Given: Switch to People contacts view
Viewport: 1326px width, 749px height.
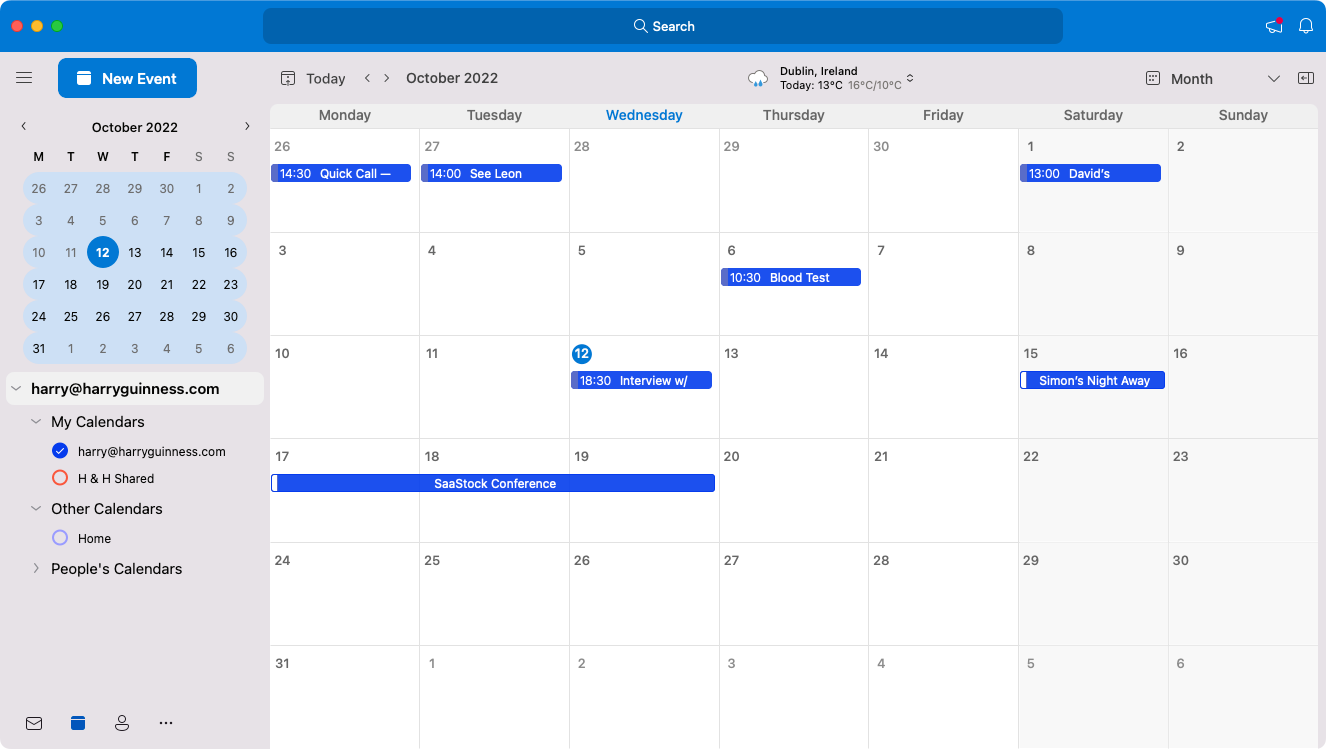Looking at the screenshot, I should 122,723.
